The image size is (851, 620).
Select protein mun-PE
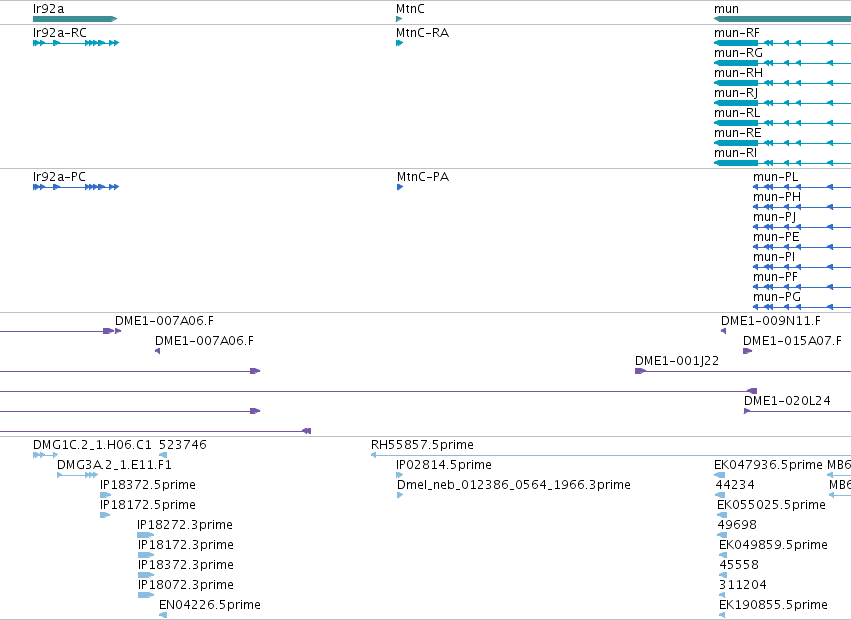coord(802,247)
